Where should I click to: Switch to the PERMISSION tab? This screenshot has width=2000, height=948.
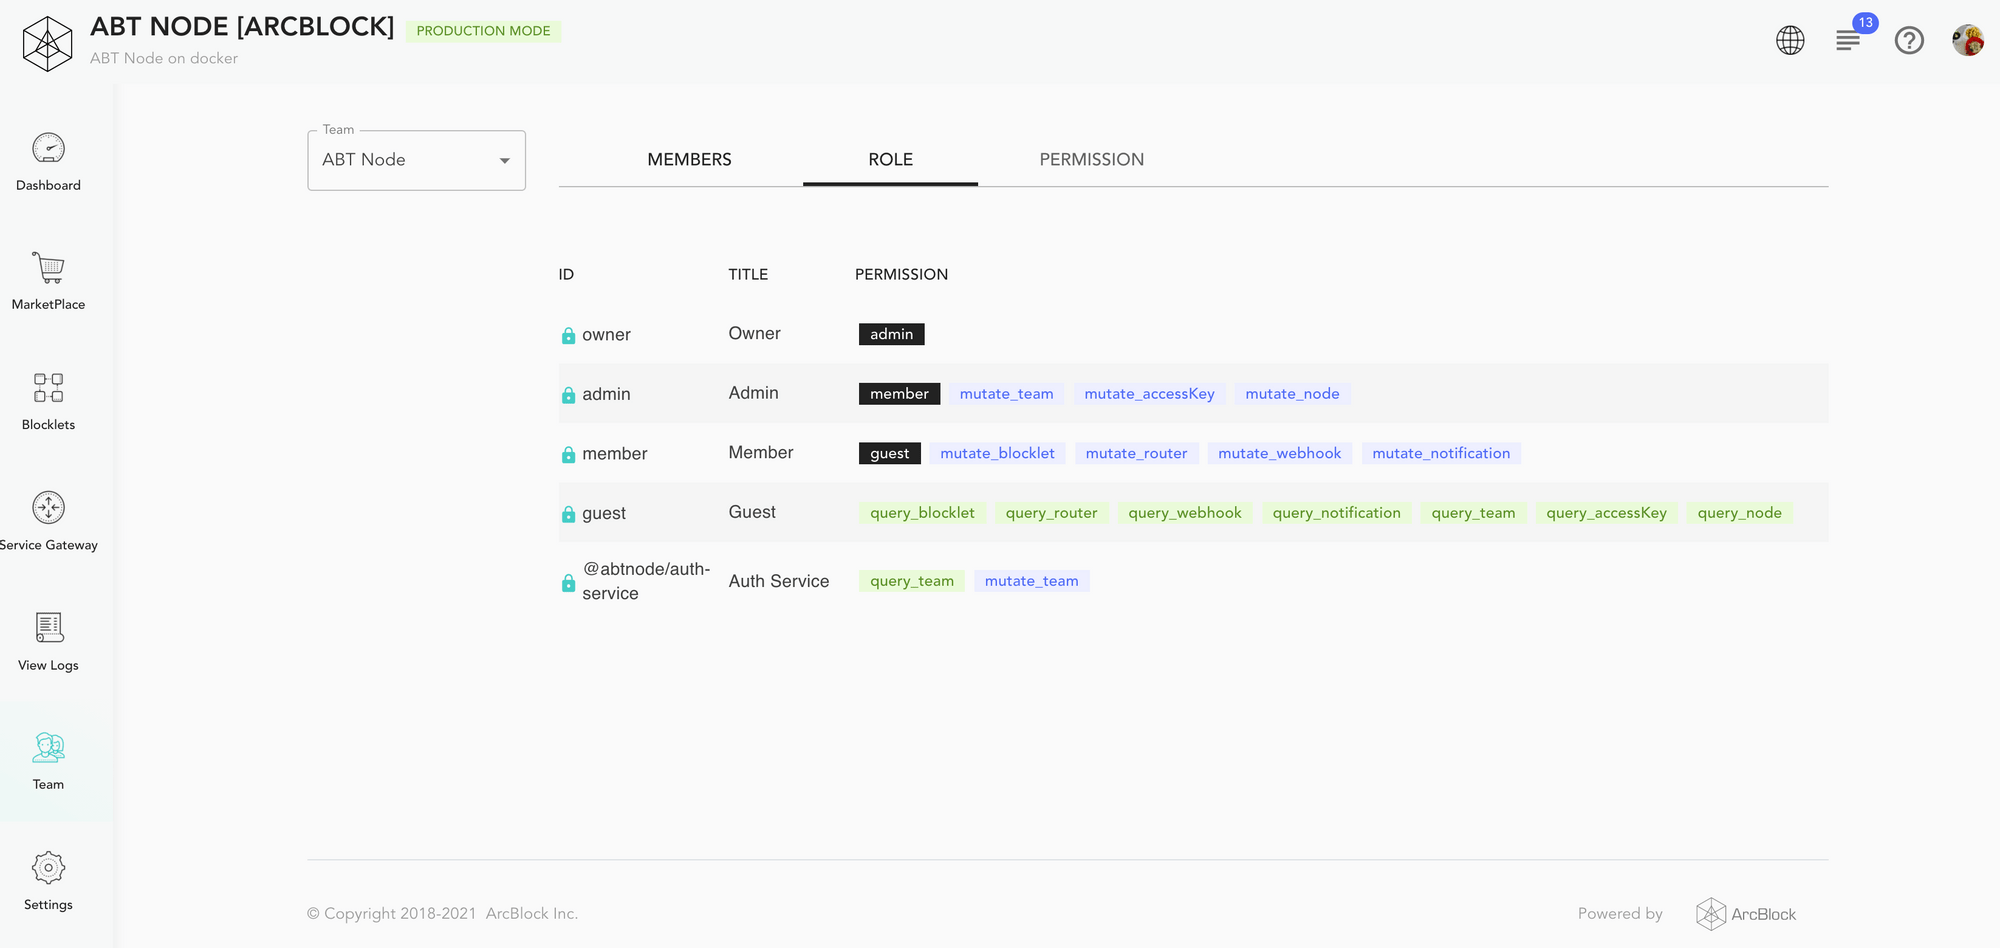[x=1091, y=159]
